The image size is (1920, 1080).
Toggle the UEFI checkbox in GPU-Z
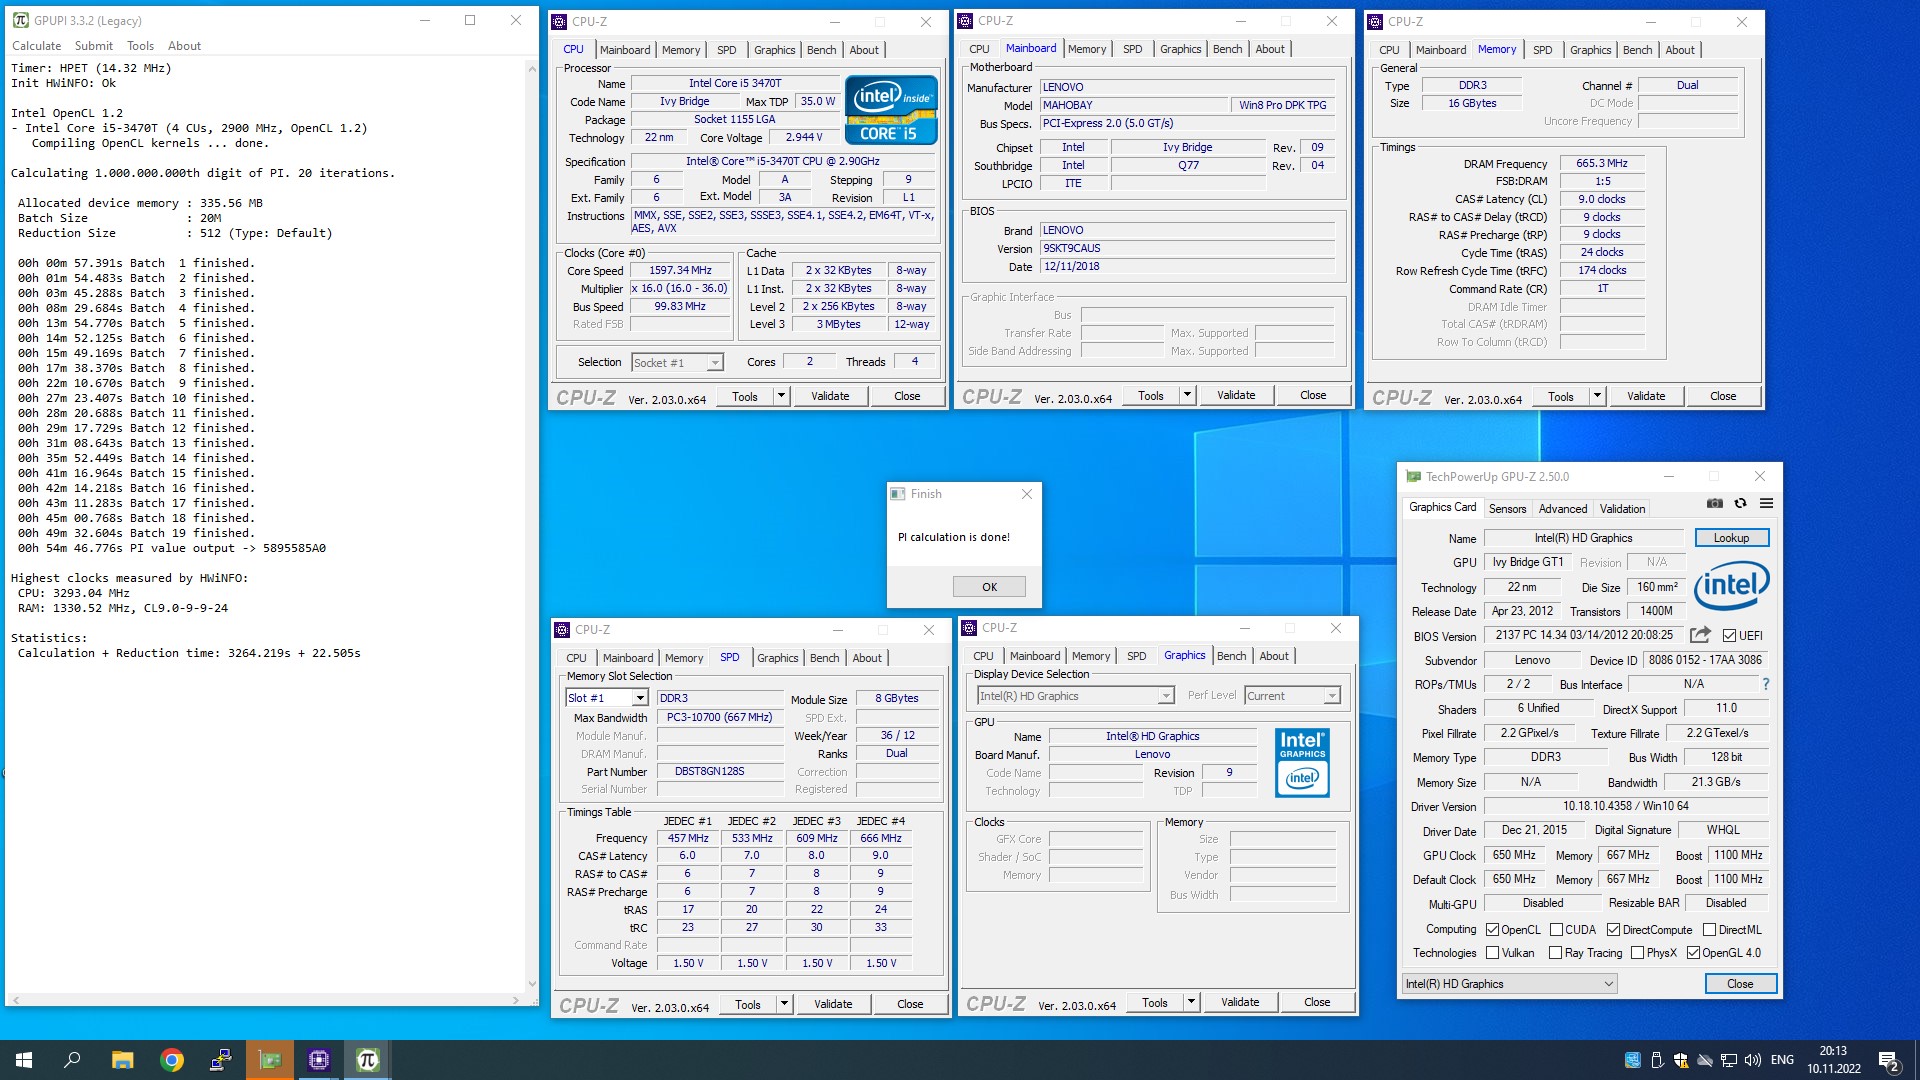pyautogui.click(x=1729, y=635)
